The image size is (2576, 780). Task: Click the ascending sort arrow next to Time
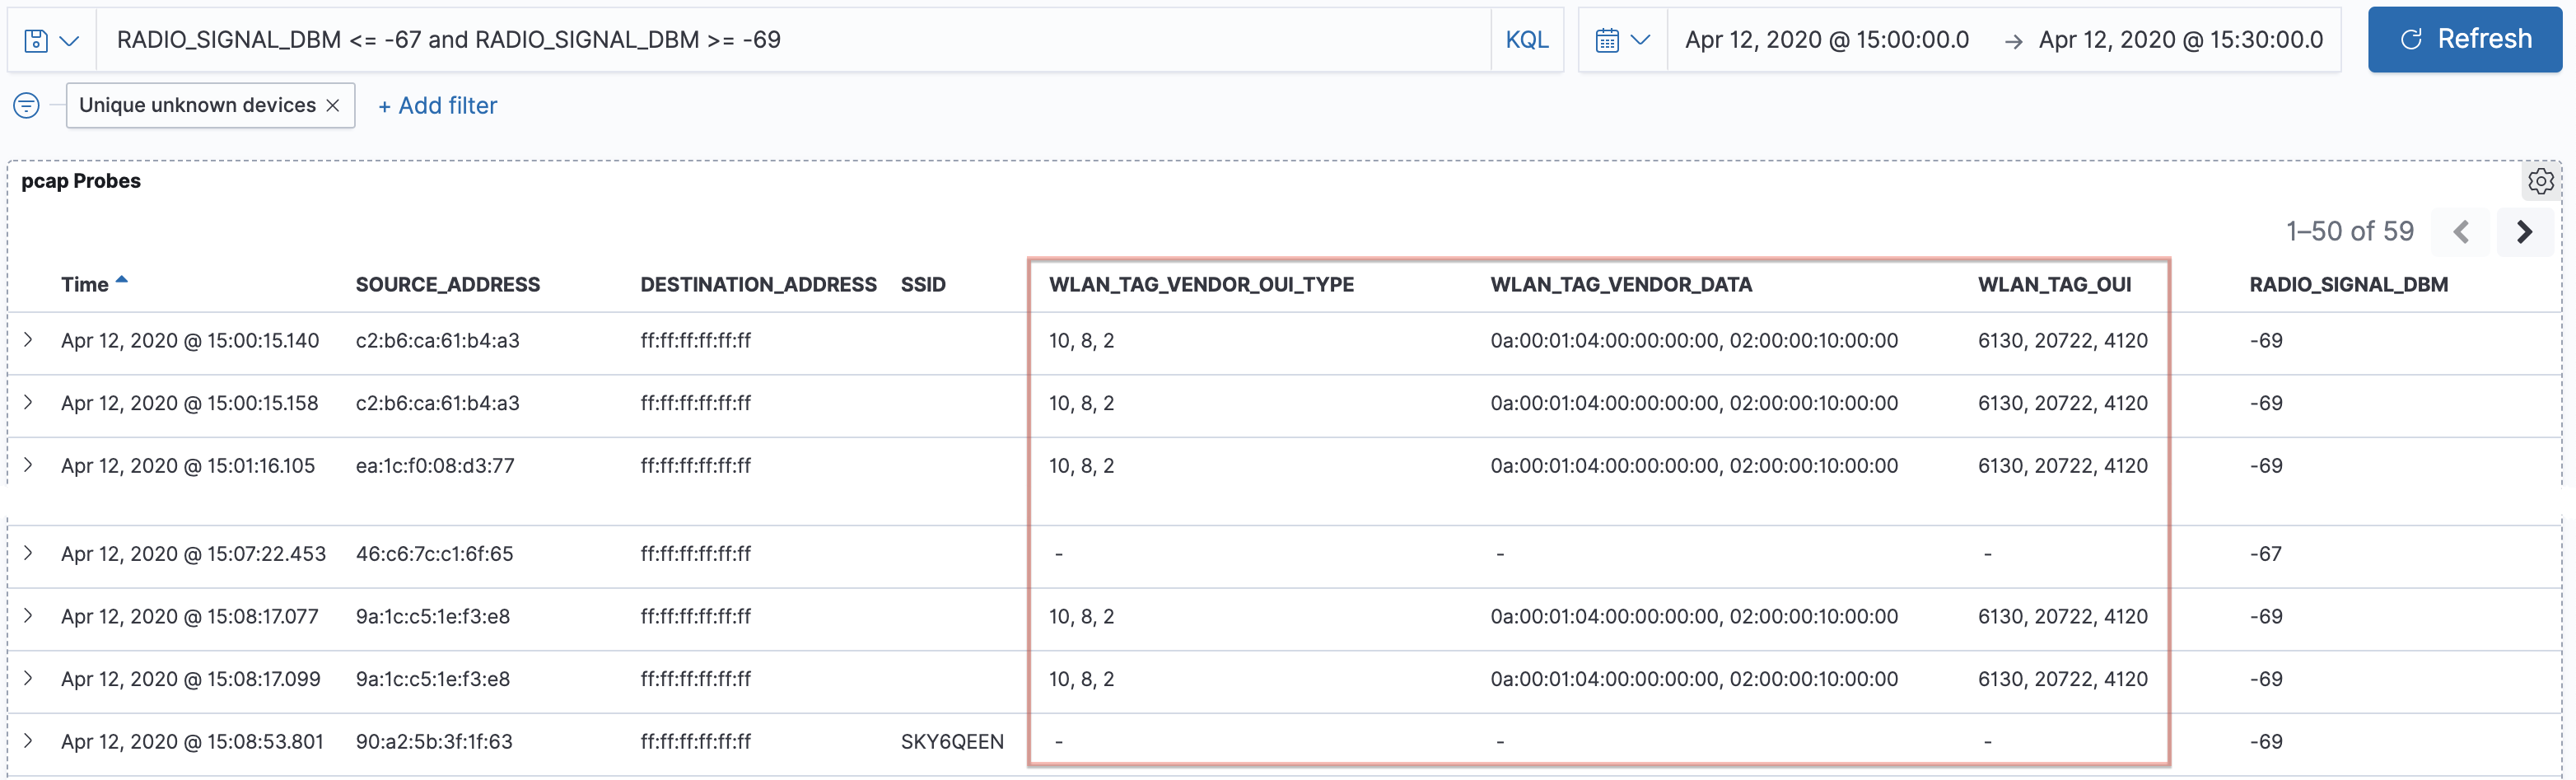point(122,281)
